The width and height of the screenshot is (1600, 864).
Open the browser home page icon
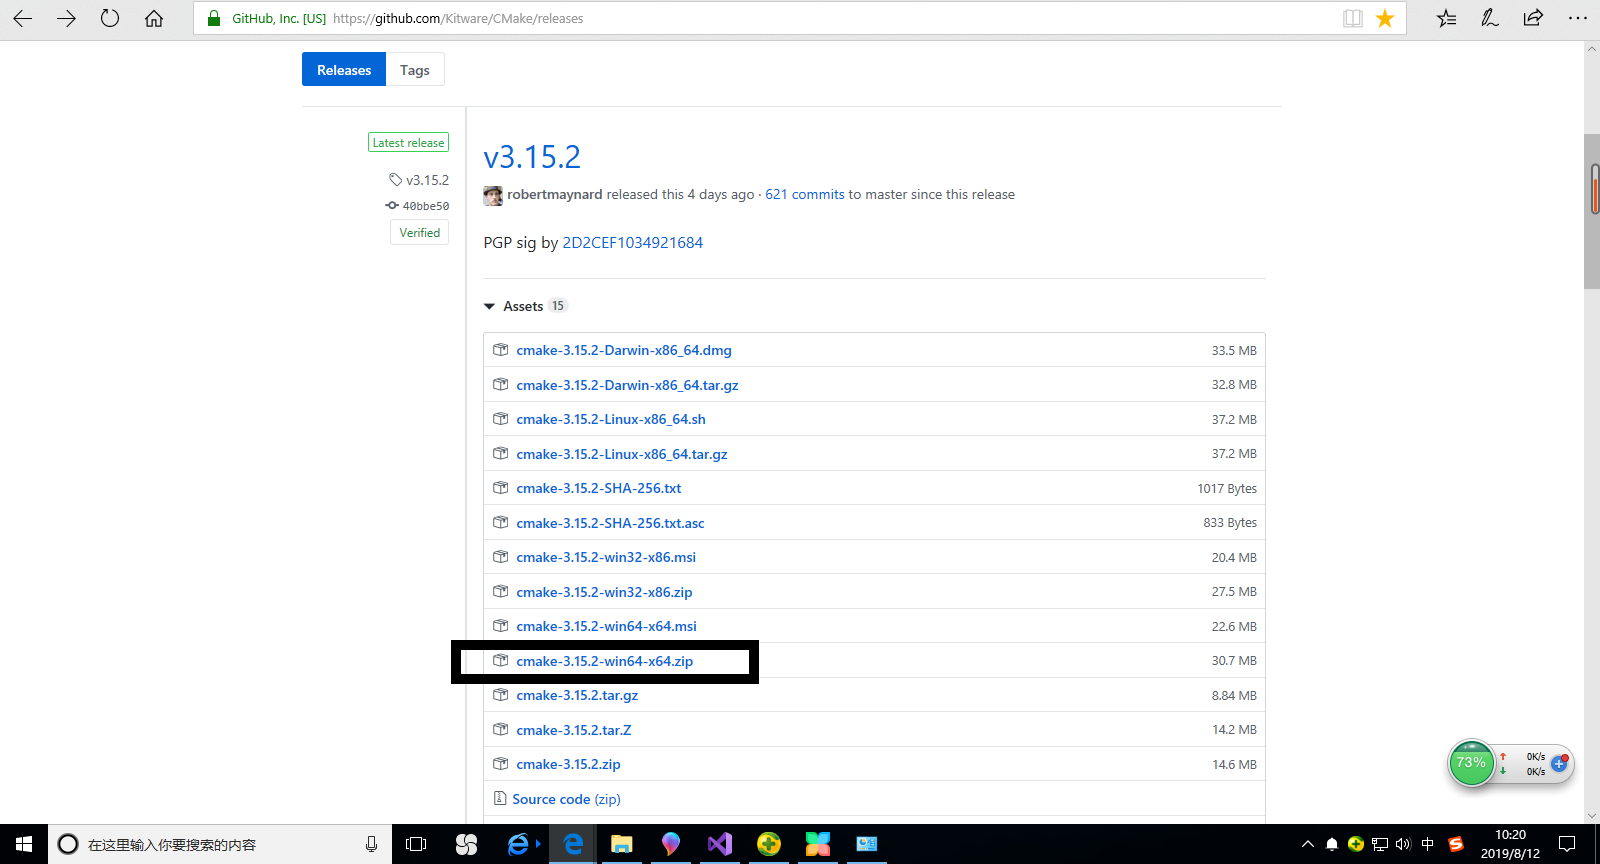tap(154, 18)
